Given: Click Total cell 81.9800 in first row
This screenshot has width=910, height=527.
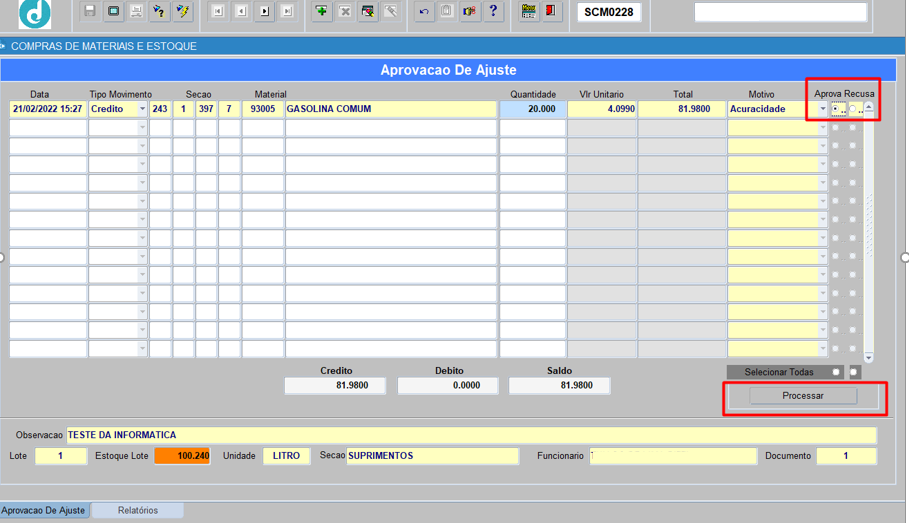Looking at the screenshot, I should [682, 109].
